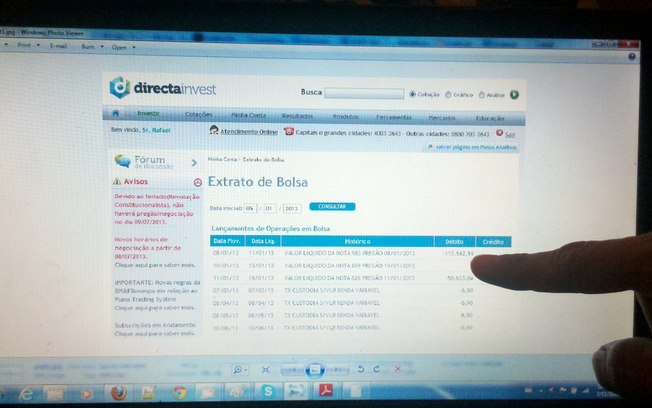Click the actual size fit icon
Image resolution: width=652 pixels, height=408 pixels.
click(266, 369)
